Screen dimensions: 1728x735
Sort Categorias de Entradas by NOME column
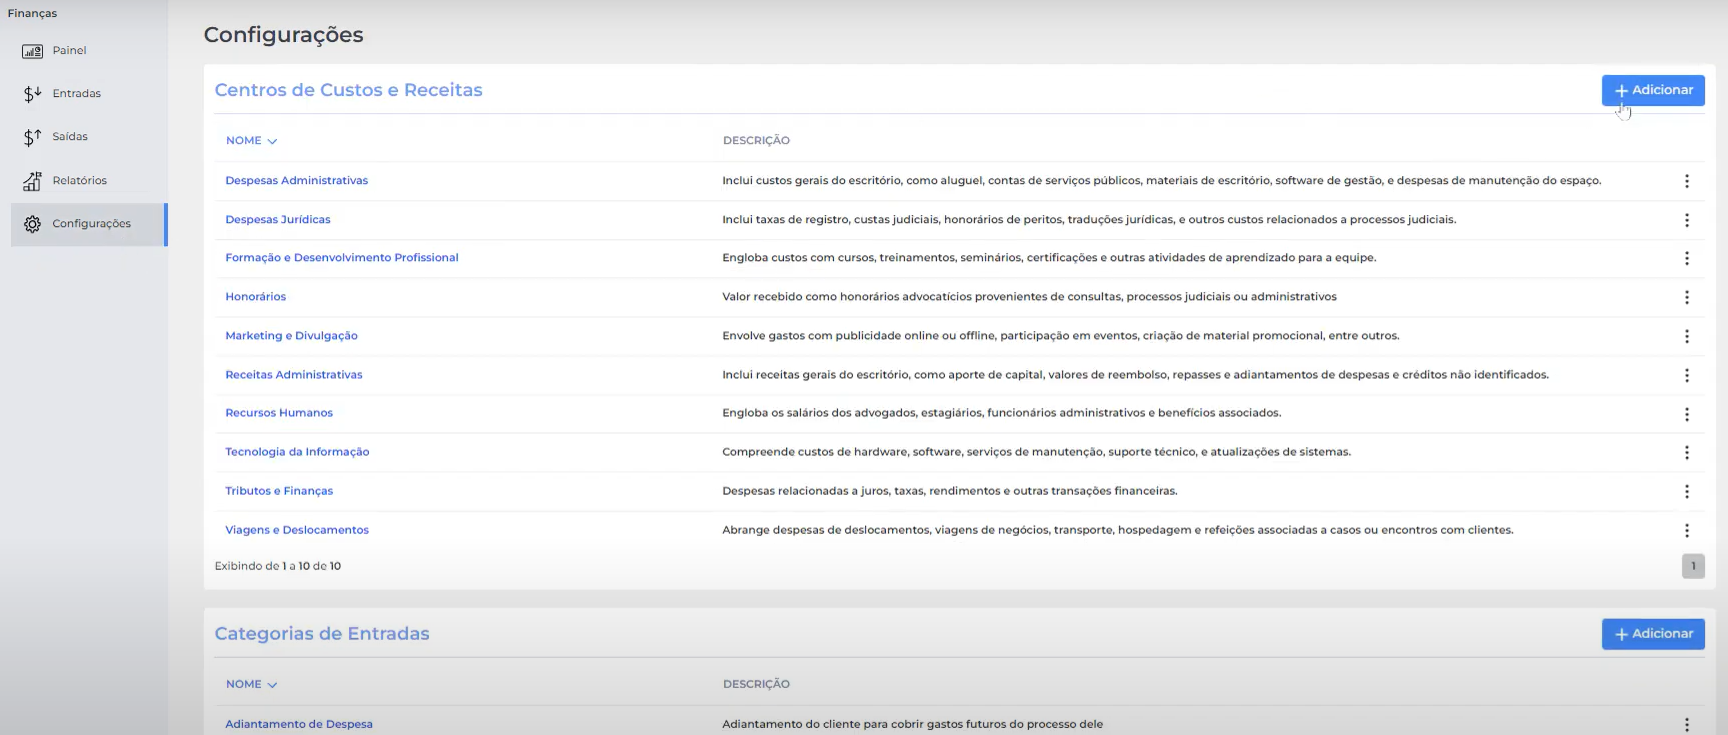tap(251, 685)
